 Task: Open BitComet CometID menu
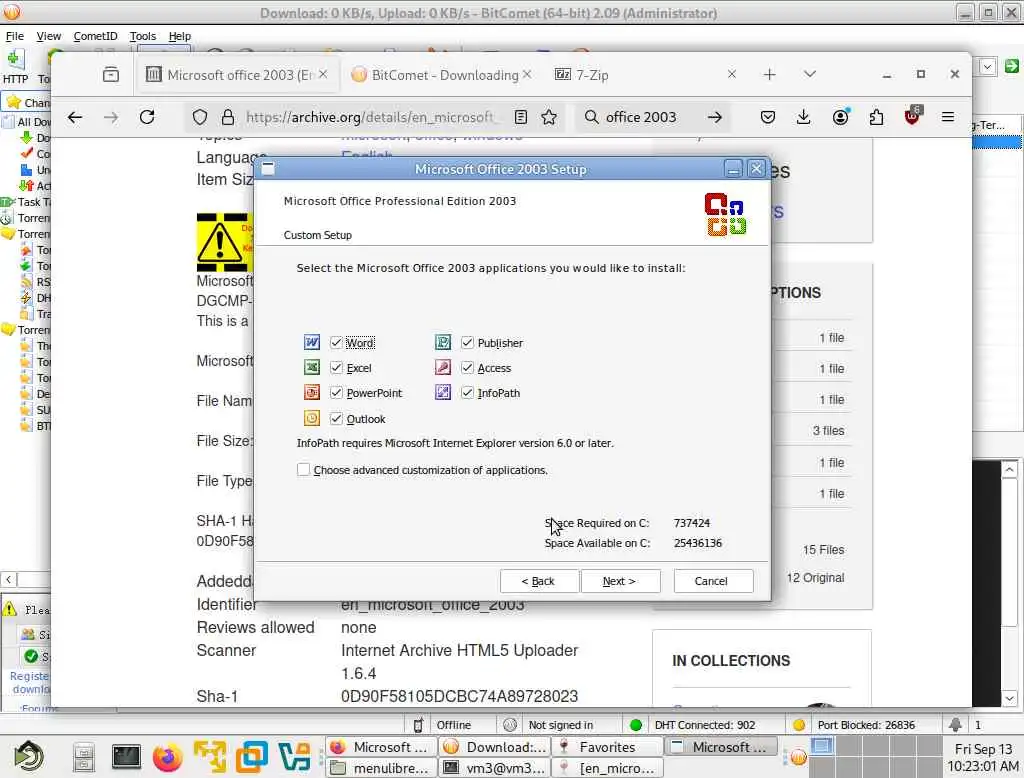95,36
